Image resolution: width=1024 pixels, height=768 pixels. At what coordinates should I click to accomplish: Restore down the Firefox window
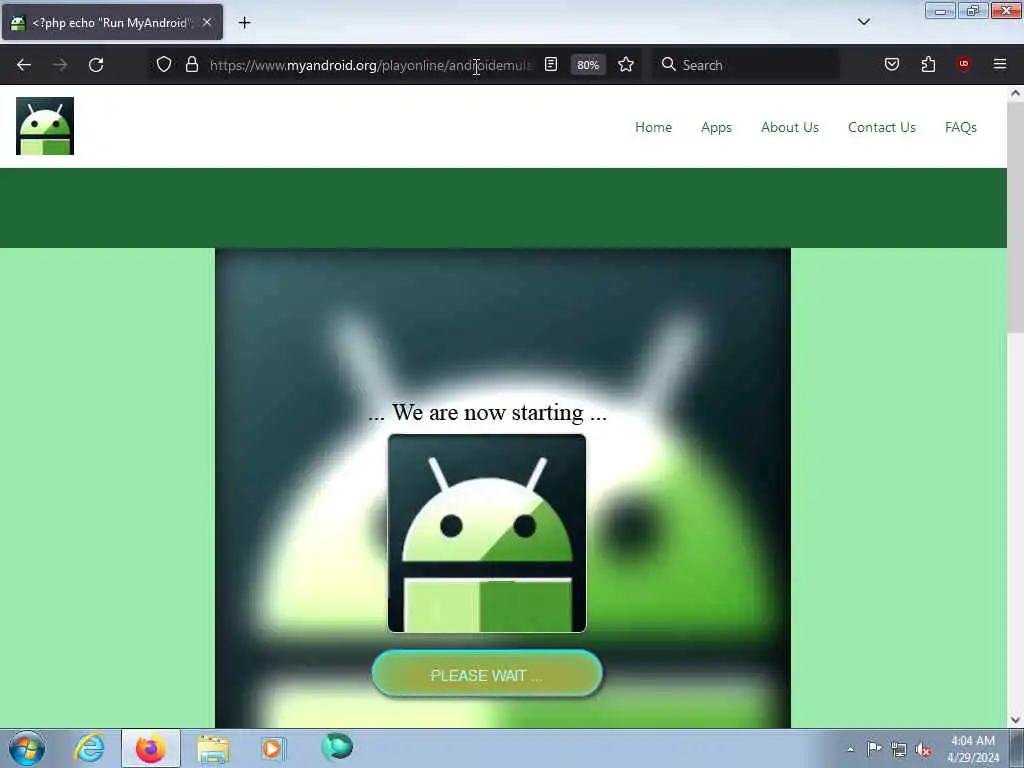[x=972, y=11]
